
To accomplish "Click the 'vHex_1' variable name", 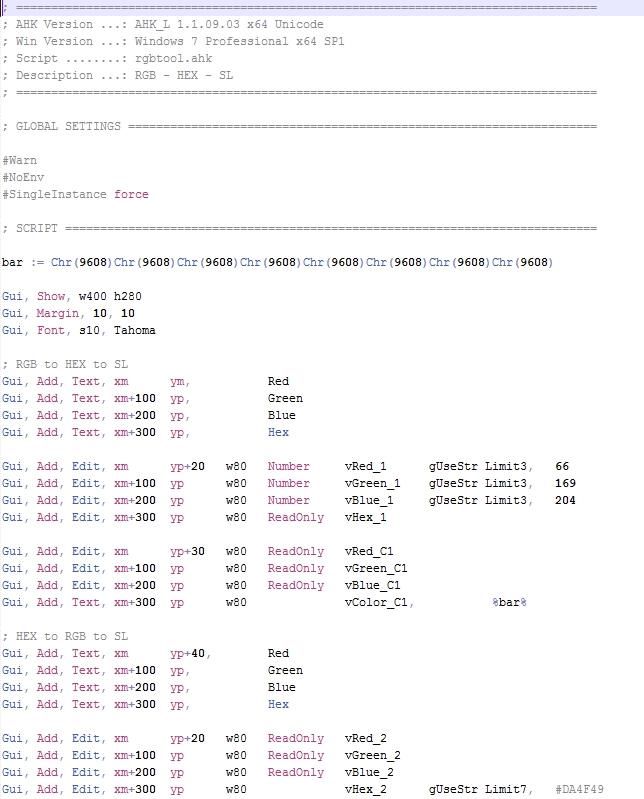I will coord(365,517).
